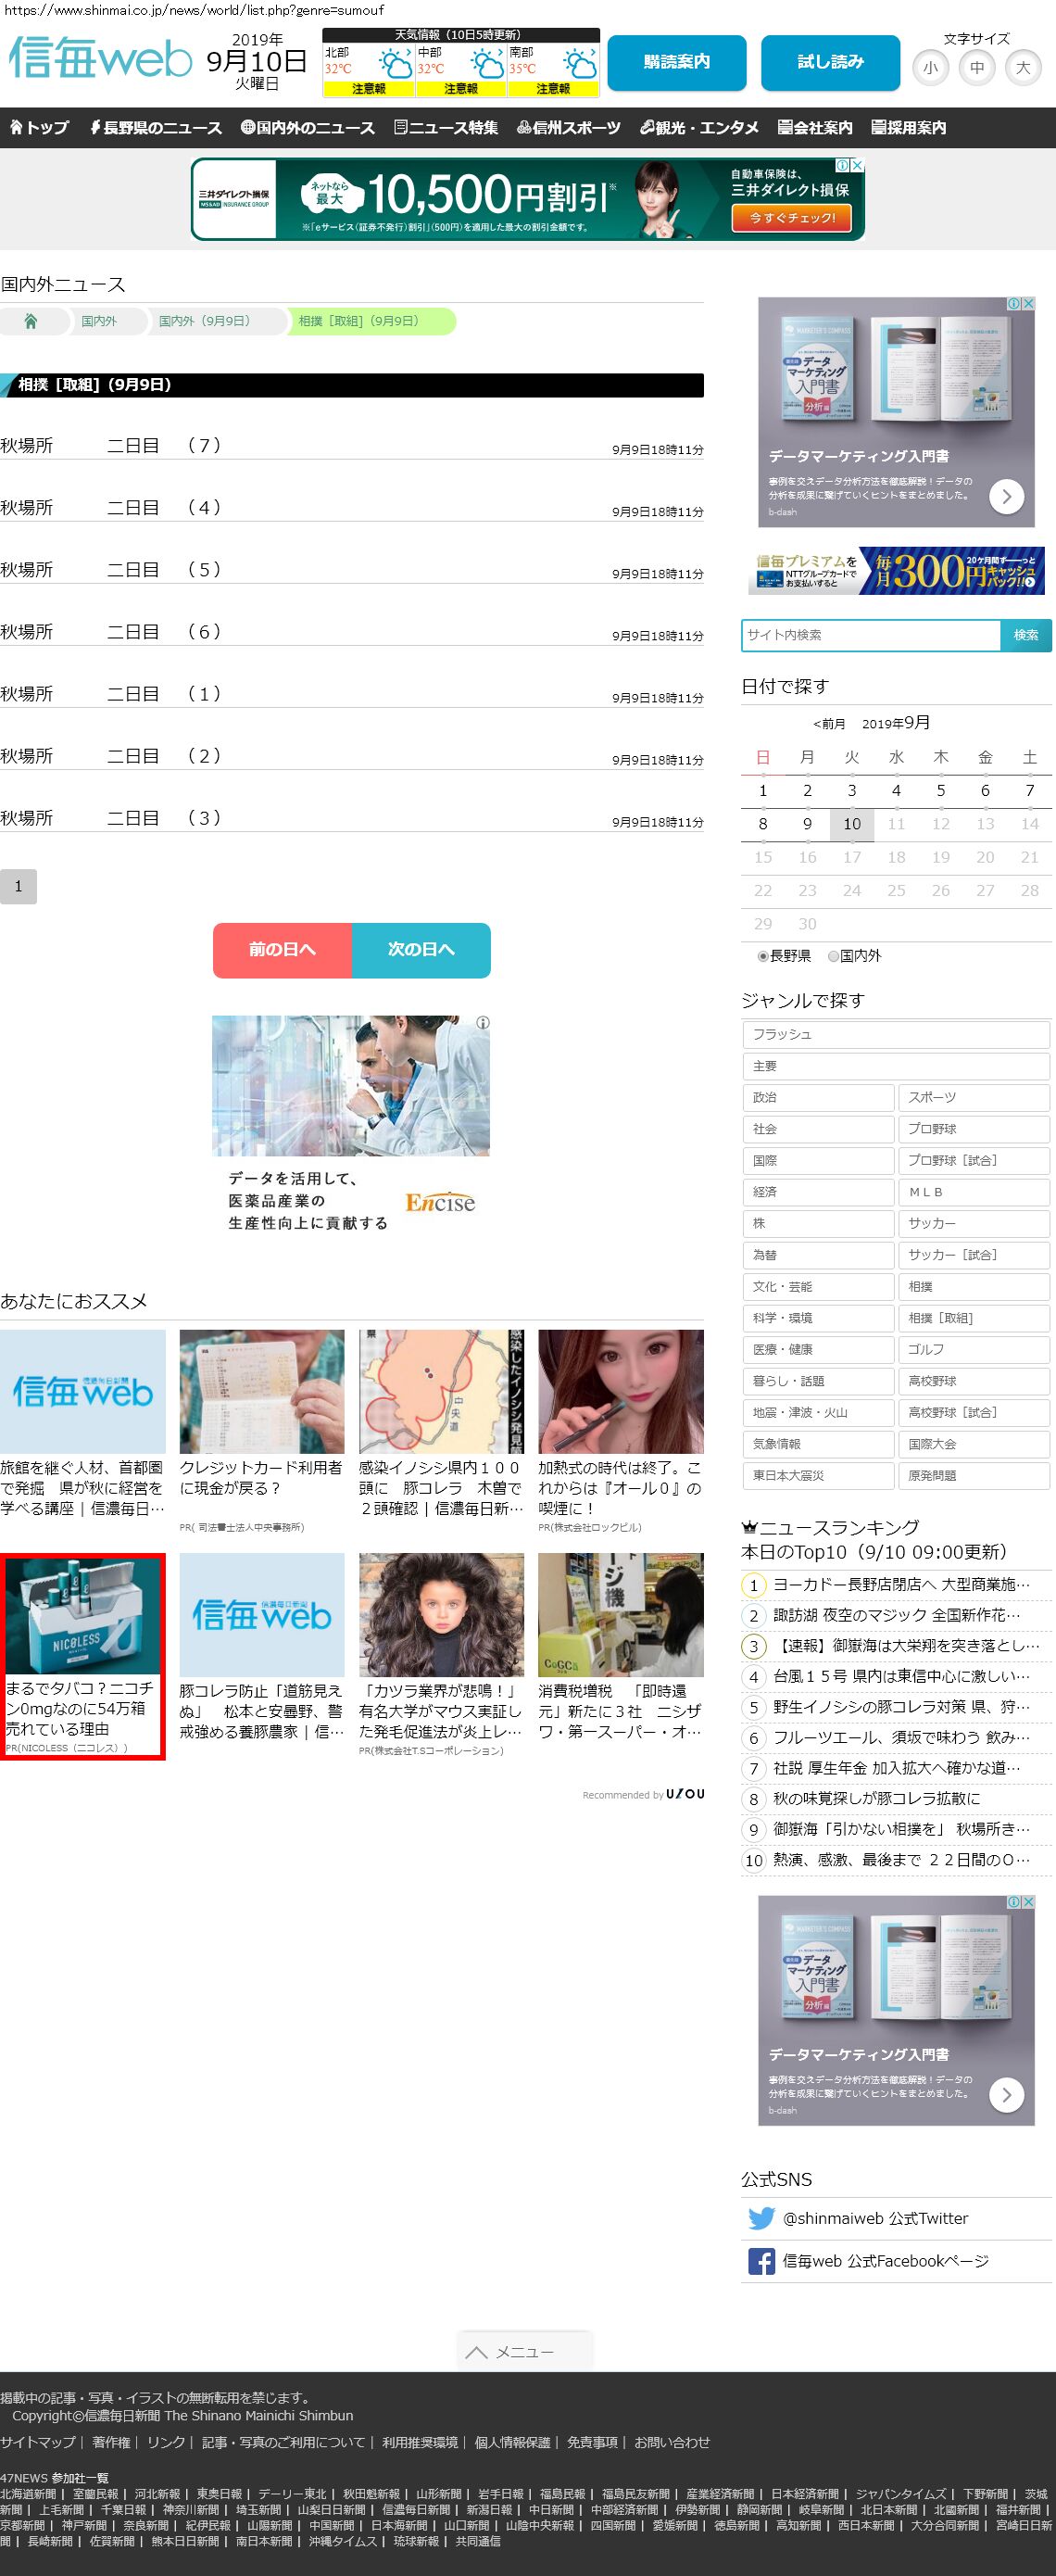Image resolution: width=1056 pixels, height=2576 pixels.
Task: Select the 国内外 radio button
Action: pos(833,956)
